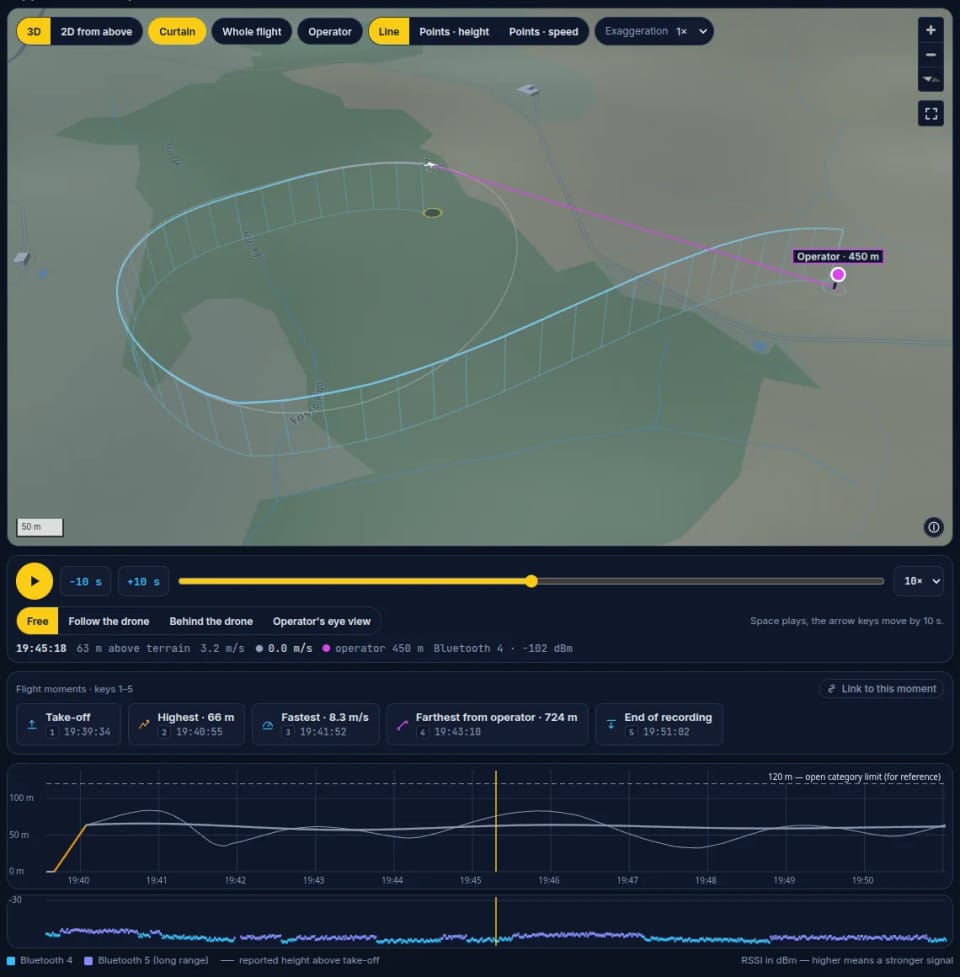Click the 'Flight moments · keys 1–5' heading
This screenshot has width=960, height=977.
point(74,689)
